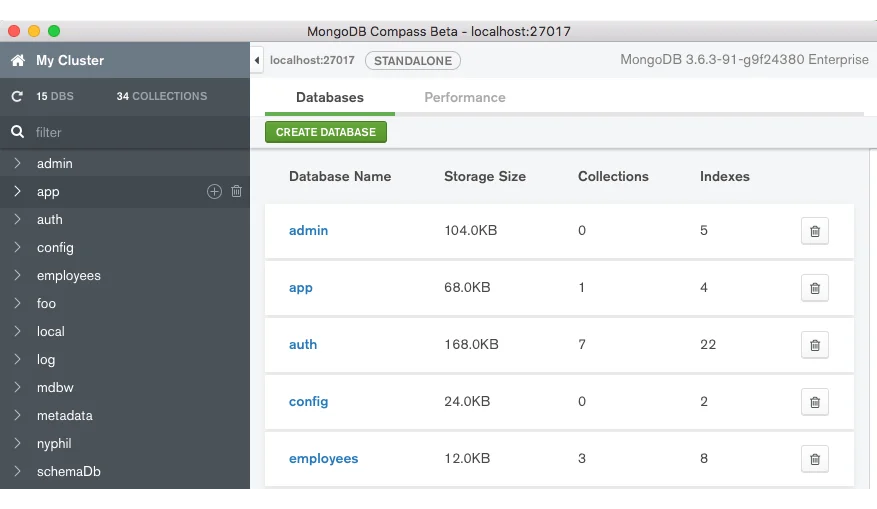877x509 pixels.
Task: Collapse the sidebar with the arrow toggle
Action: coord(257,60)
